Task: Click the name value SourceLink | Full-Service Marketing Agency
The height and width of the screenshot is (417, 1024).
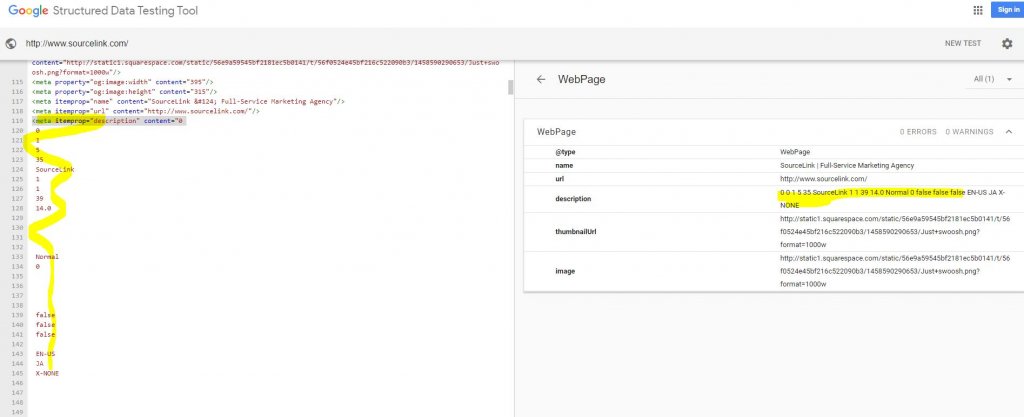Action: click(847, 166)
